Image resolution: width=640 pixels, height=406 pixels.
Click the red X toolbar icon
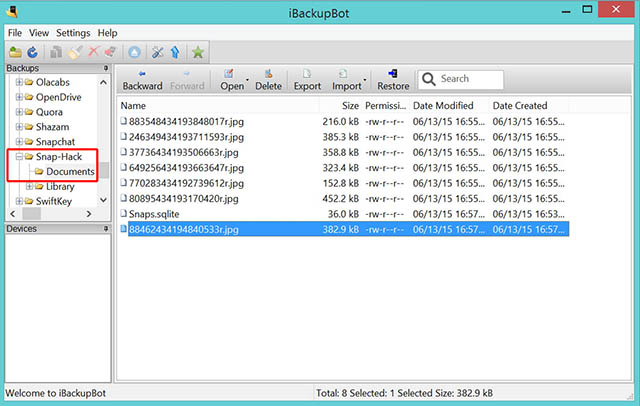[93, 52]
